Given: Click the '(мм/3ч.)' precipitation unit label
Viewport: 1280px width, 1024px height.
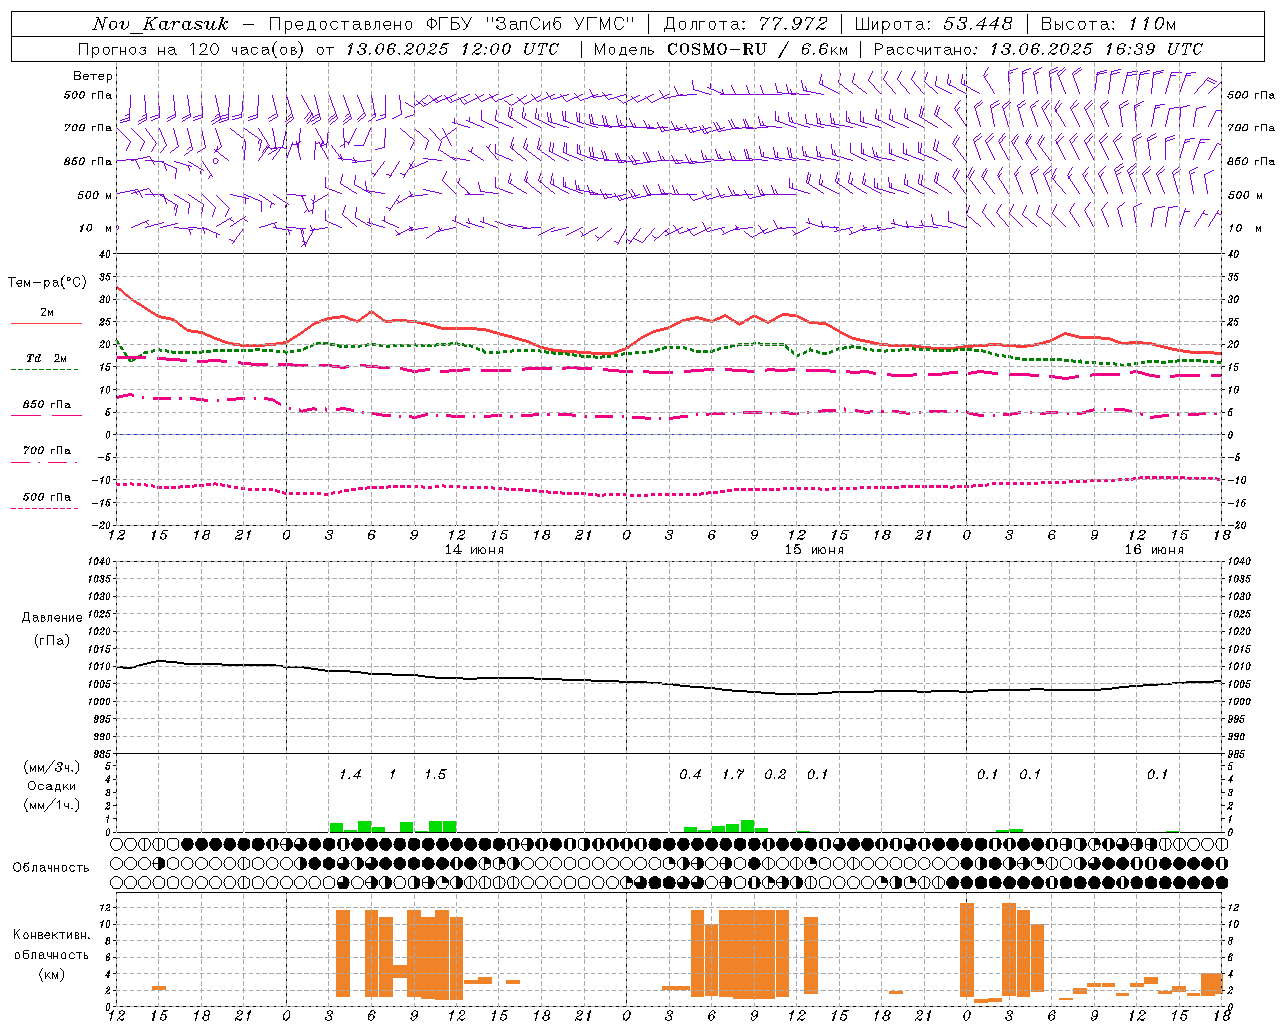Looking at the screenshot, I should tap(52, 767).
